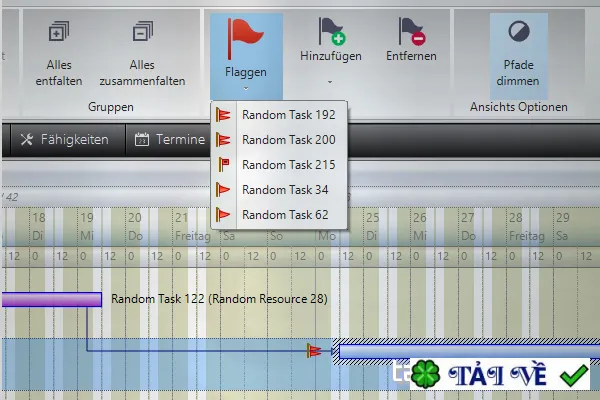The width and height of the screenshot is (600, 400).
Task: Pick Random Task 62 from flag menu
Action: pyautogui.click(x=279, y=215)
